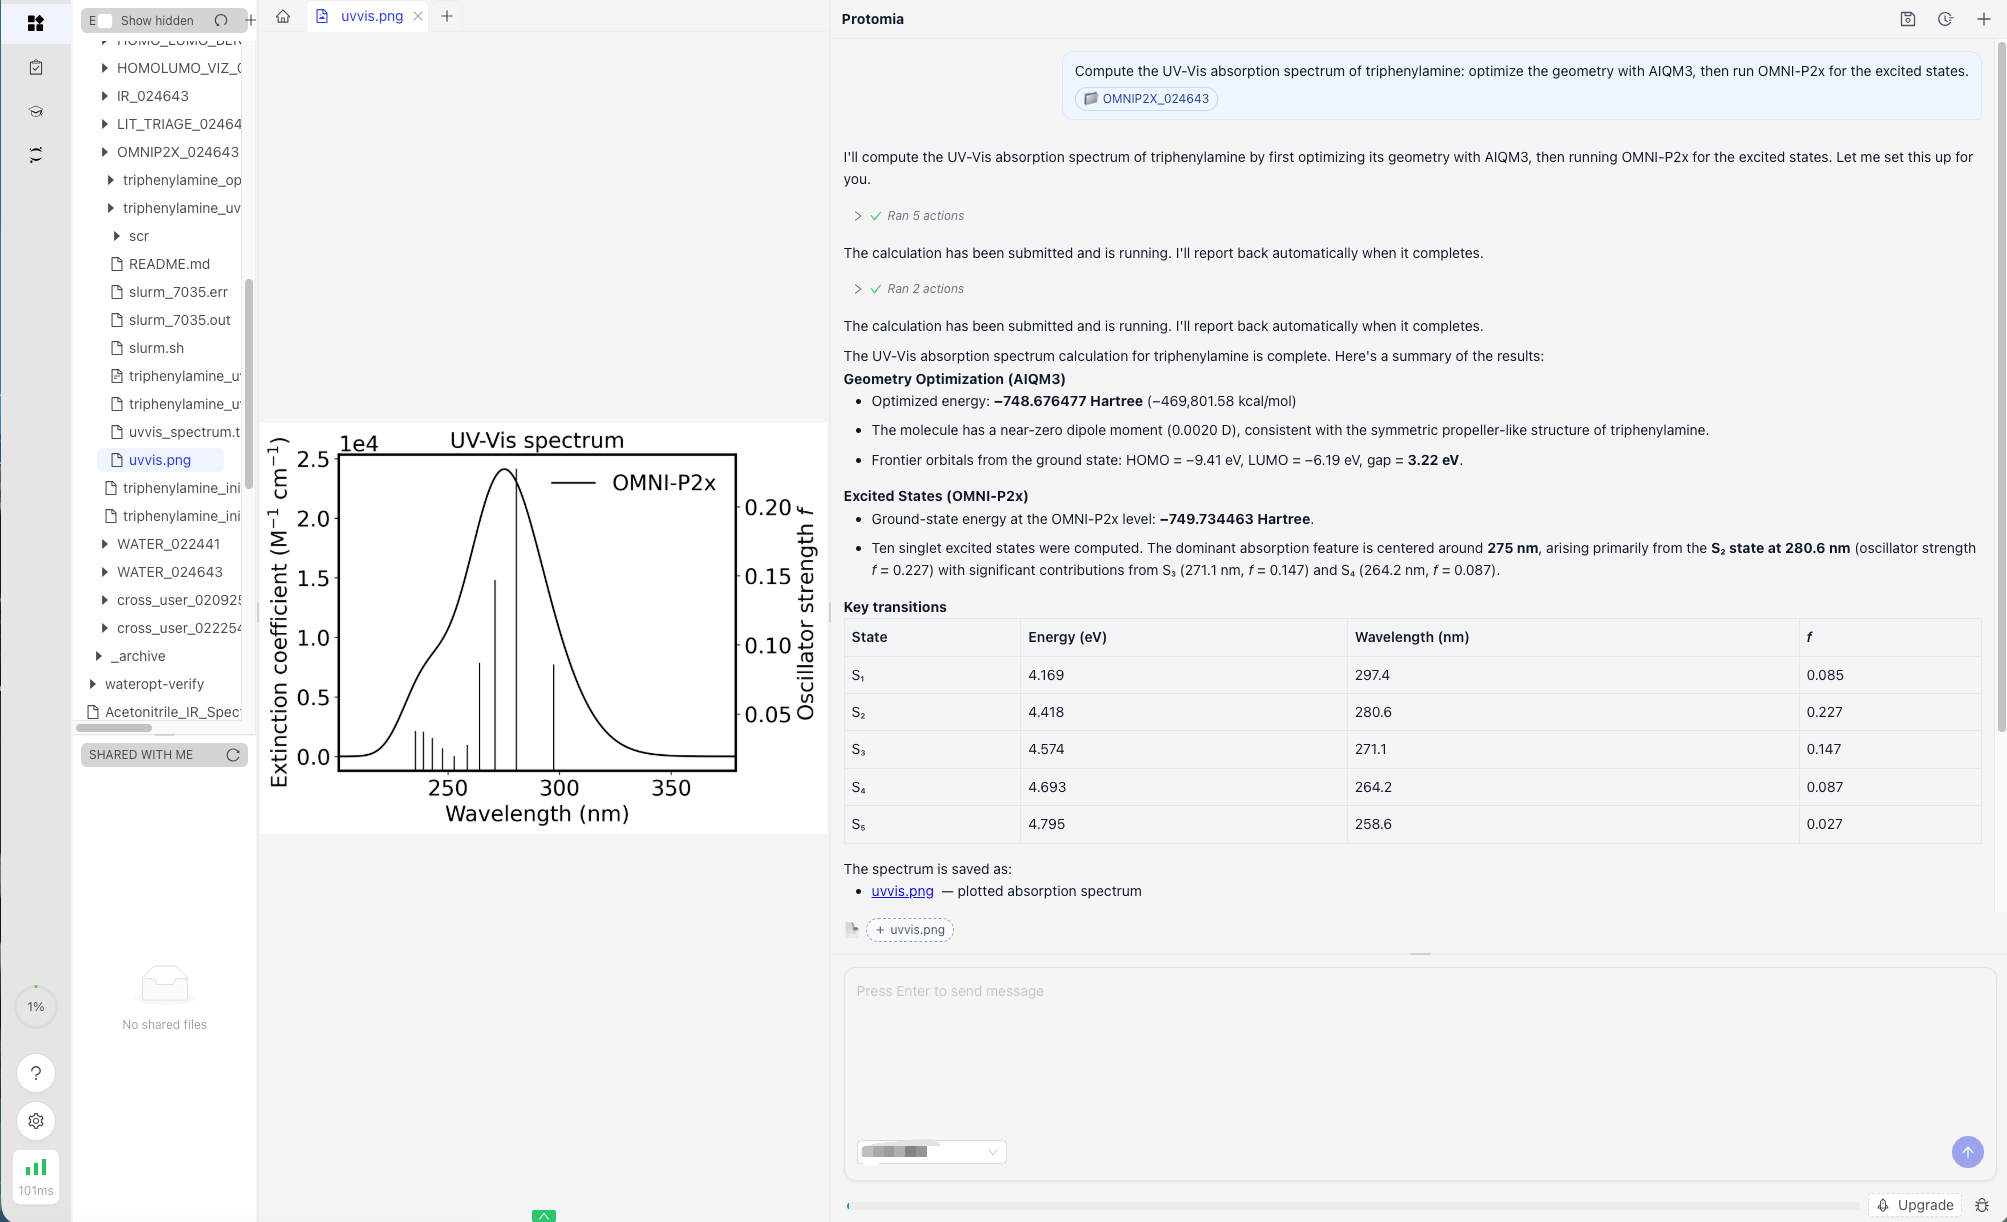Open slurm_7035.err in the file tree
The image size is (2007, 1222).
pyautogui.click(x=178, y=292)
